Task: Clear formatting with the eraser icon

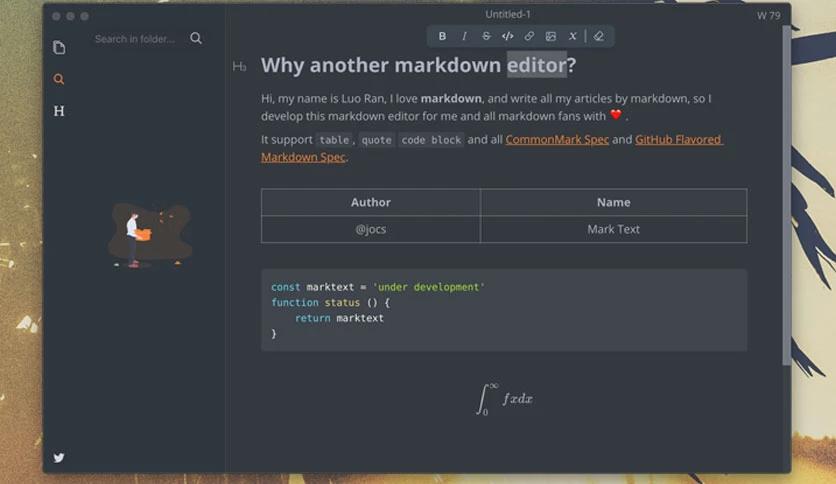Action: click(x=599, y=36)
